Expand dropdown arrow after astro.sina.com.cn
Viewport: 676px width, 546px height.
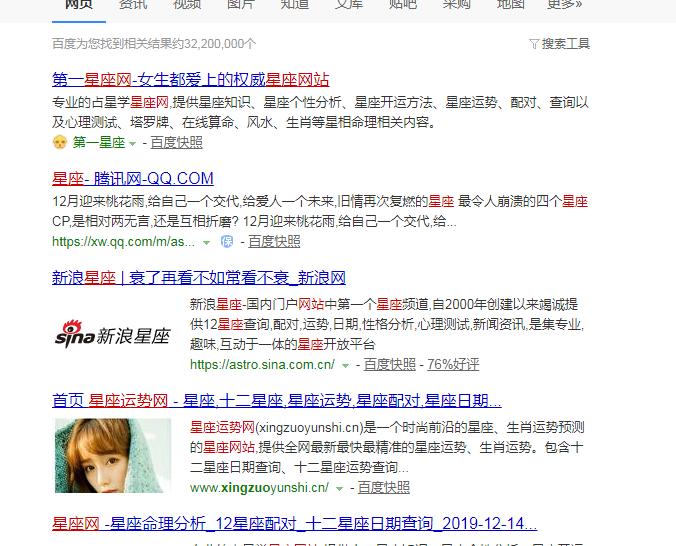[345, 366]
